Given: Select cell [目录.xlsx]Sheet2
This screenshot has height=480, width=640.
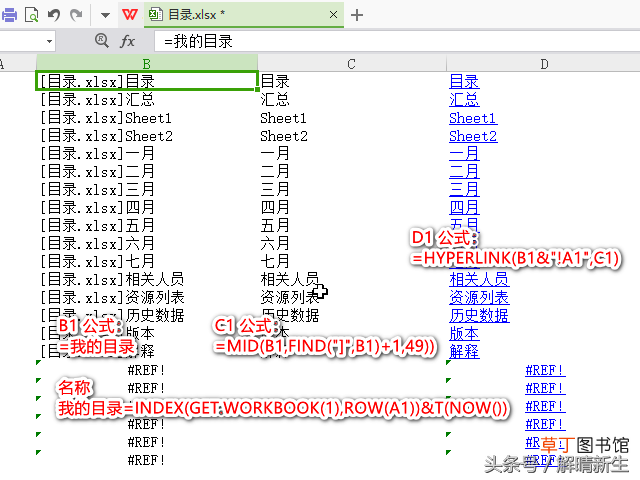Looking at the screenshot, I should (x=147, y=136).
